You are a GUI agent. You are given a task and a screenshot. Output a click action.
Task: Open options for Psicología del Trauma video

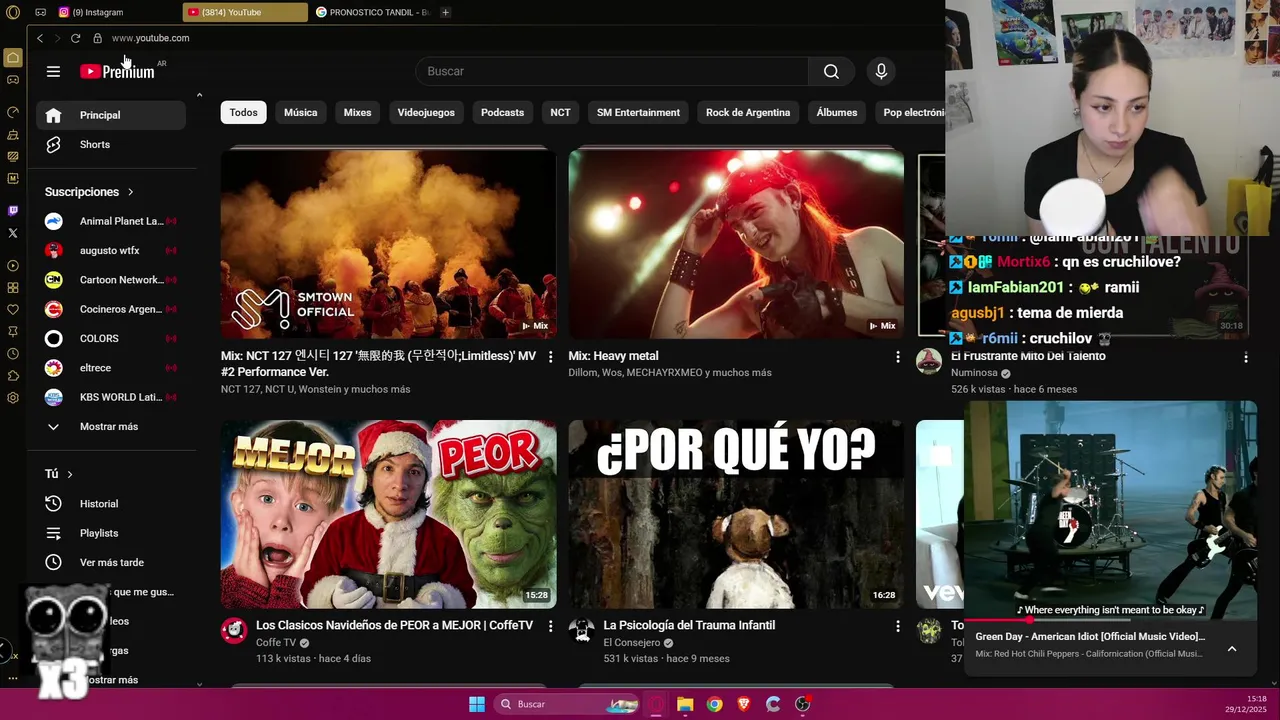coord(897,626)
